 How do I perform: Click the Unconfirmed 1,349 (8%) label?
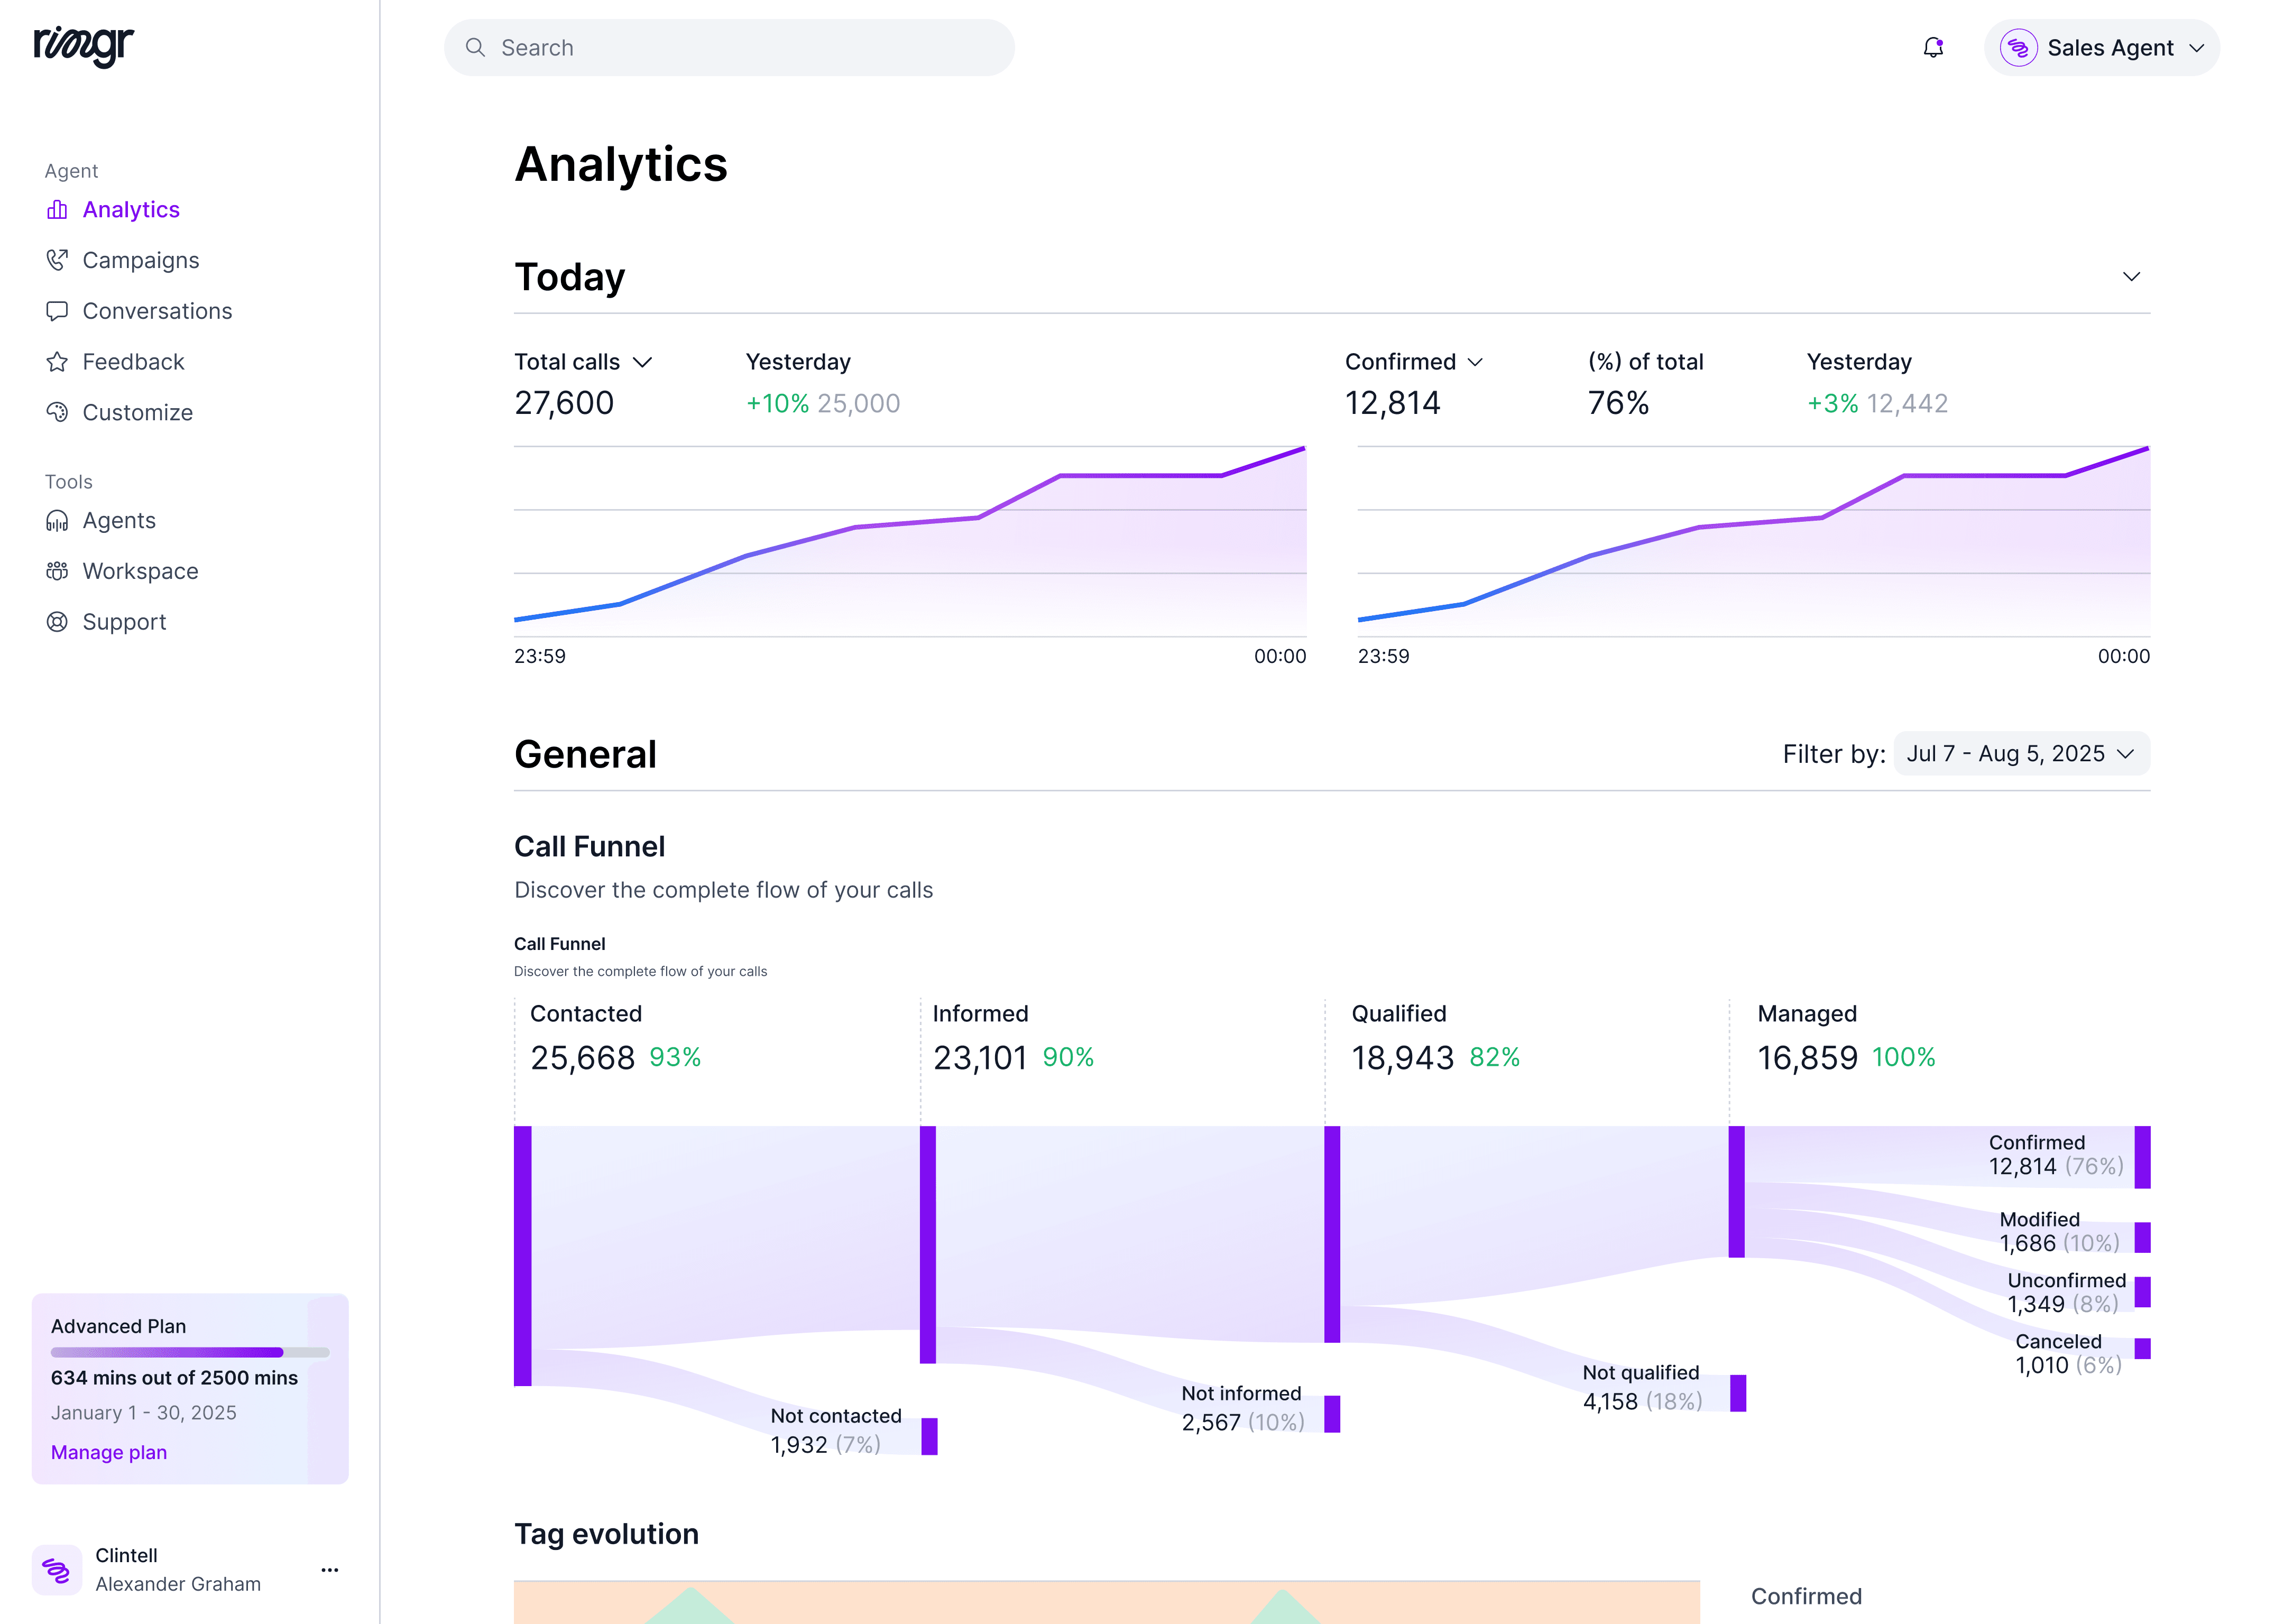click(2066, 1293)
